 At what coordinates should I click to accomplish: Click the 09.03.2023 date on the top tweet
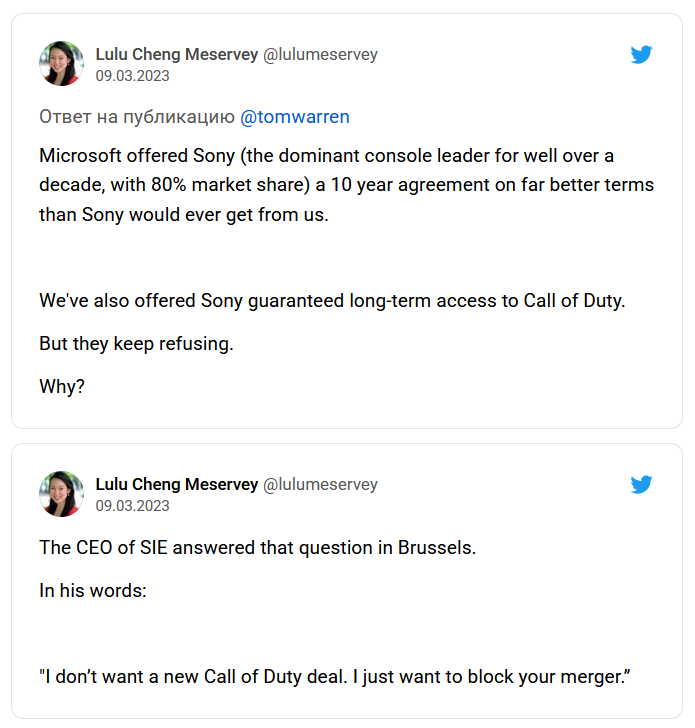132,76
